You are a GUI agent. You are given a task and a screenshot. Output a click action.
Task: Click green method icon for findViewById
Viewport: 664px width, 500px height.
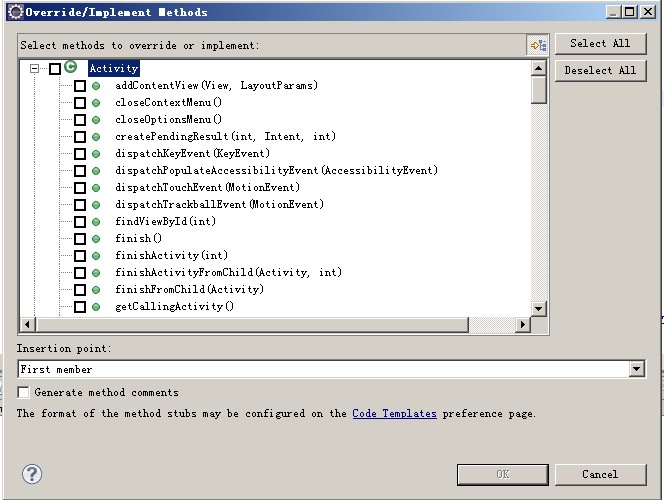(96, 222)
